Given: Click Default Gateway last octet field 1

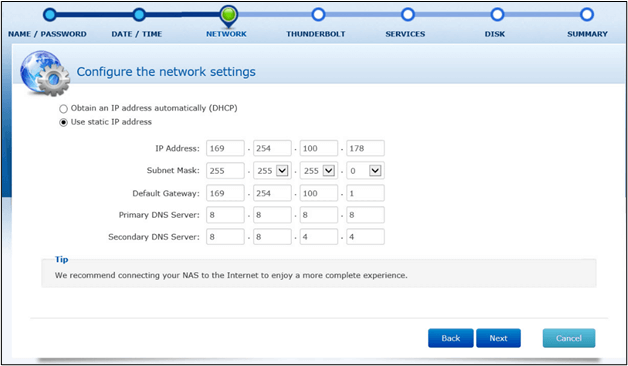Looking at the screenshot, I should click(365, 193).
